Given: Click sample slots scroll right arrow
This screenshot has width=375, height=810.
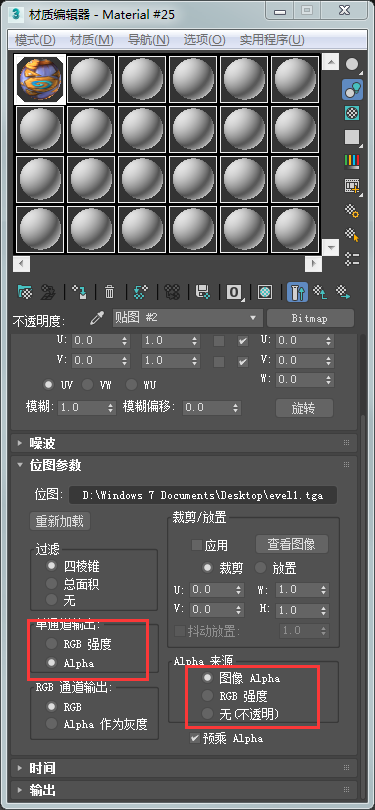Looking at the screenshot, I should [314, 264].
